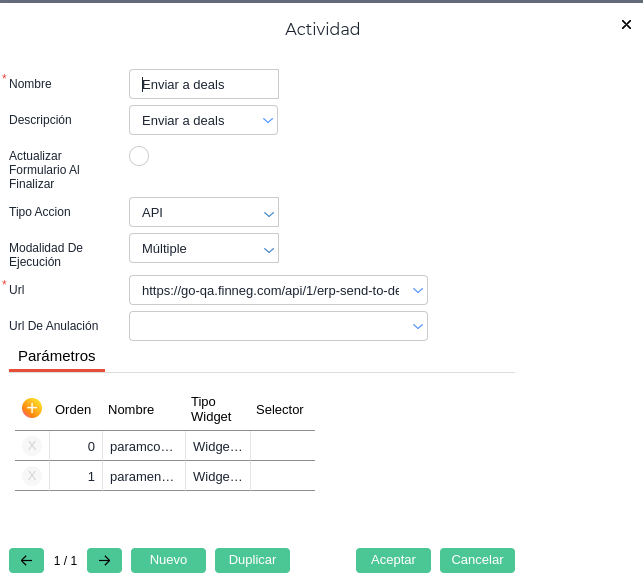Remove the paramco parameter row
The image size is (643, 585).
coord(32,446)
